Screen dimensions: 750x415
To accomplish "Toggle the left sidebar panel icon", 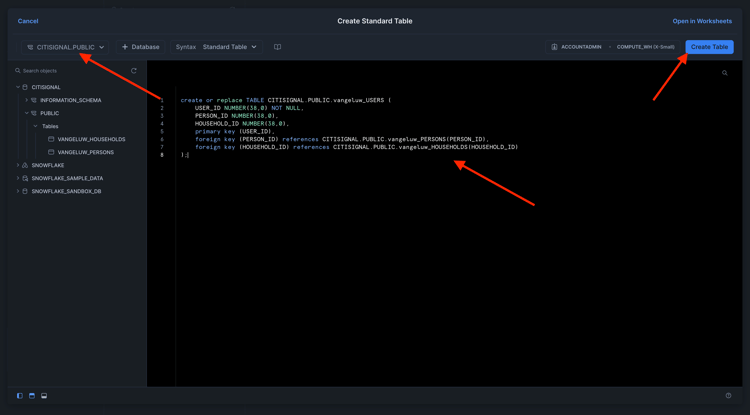I will tap(20, 396).
